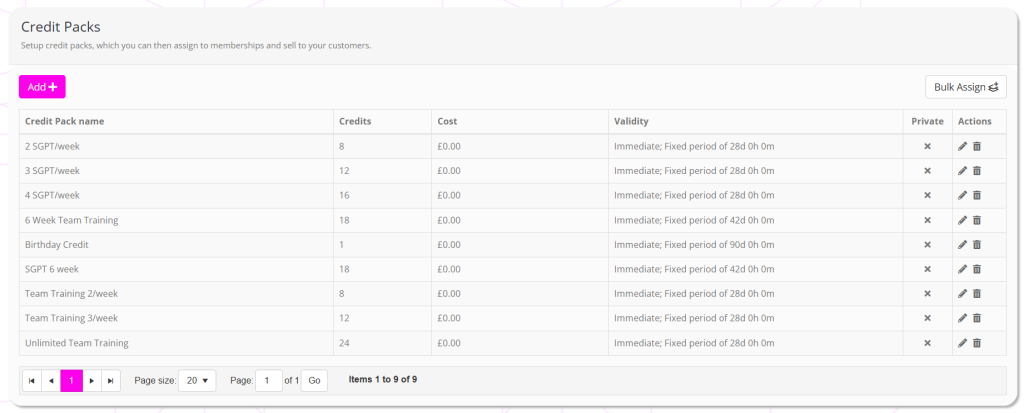Go to the first page arrow
Viewport: 1024px width, 413px height.
31,381
